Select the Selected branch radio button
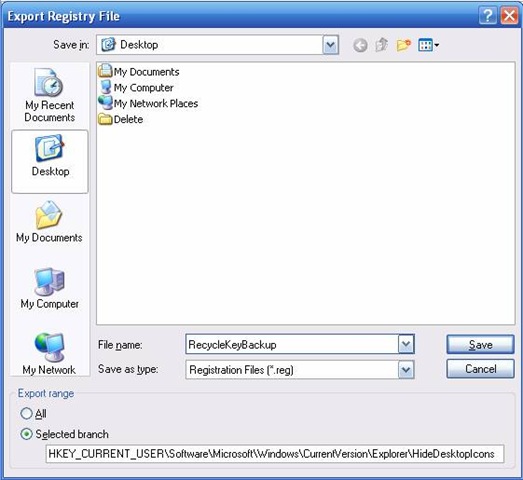This screenshot has width=523, height=480. point(64,434)
